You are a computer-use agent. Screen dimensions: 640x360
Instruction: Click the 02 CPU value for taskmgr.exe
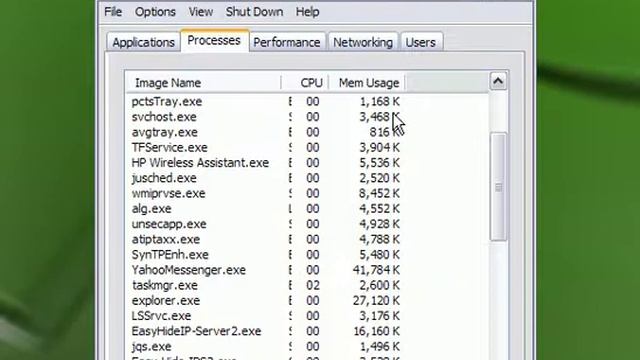point(313,285)
